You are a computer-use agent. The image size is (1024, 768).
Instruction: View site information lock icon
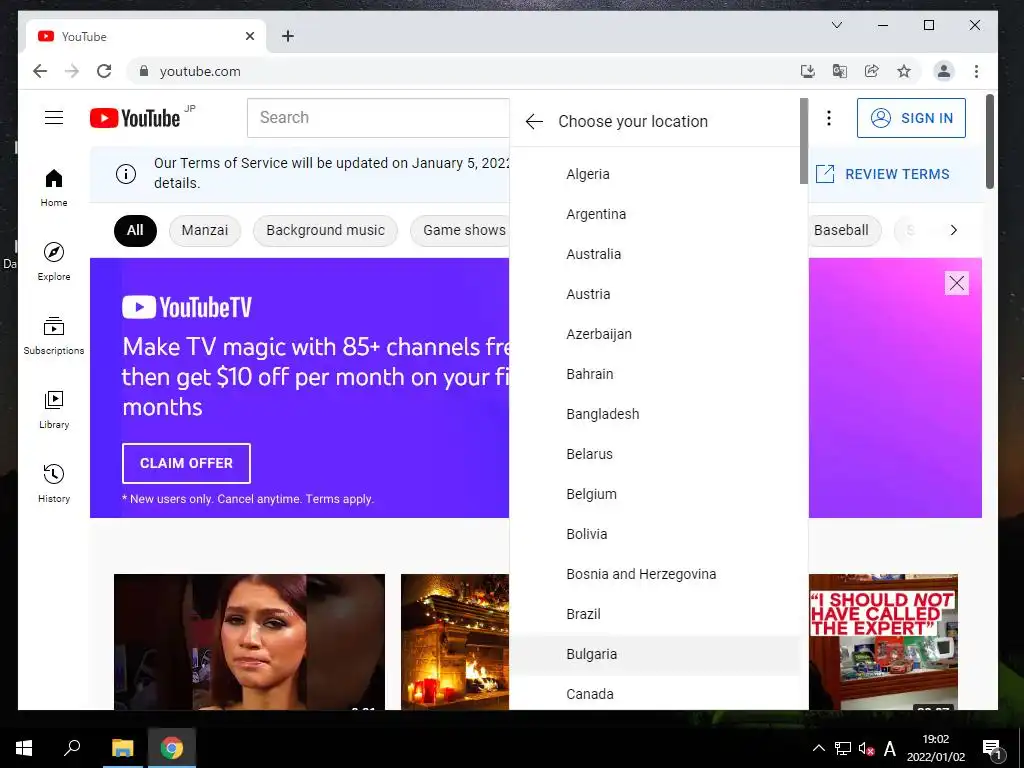point(144,71)
